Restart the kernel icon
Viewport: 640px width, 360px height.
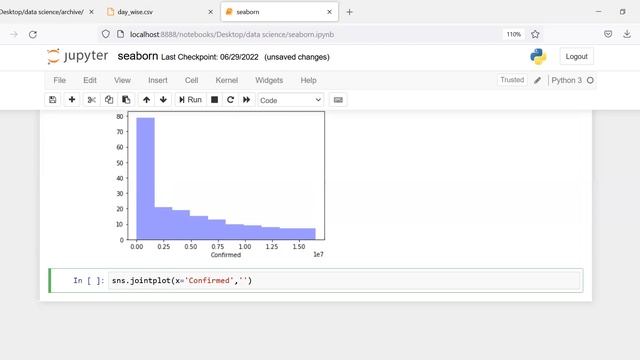tap(230, 100)
